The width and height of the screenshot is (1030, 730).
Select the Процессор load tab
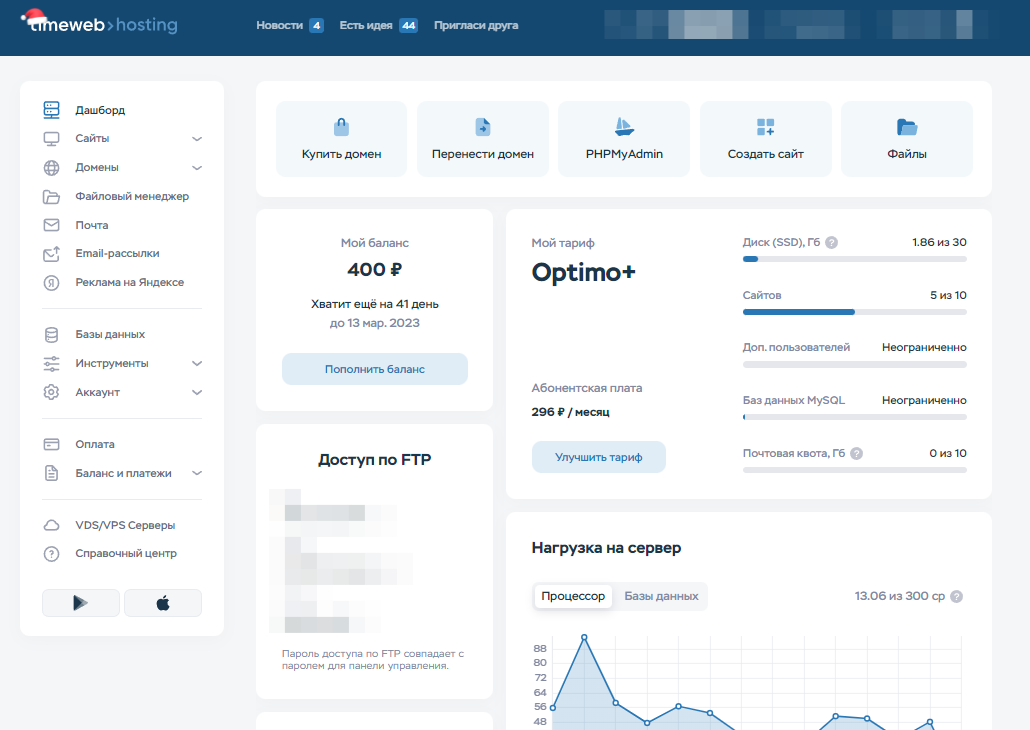point(573,596)
